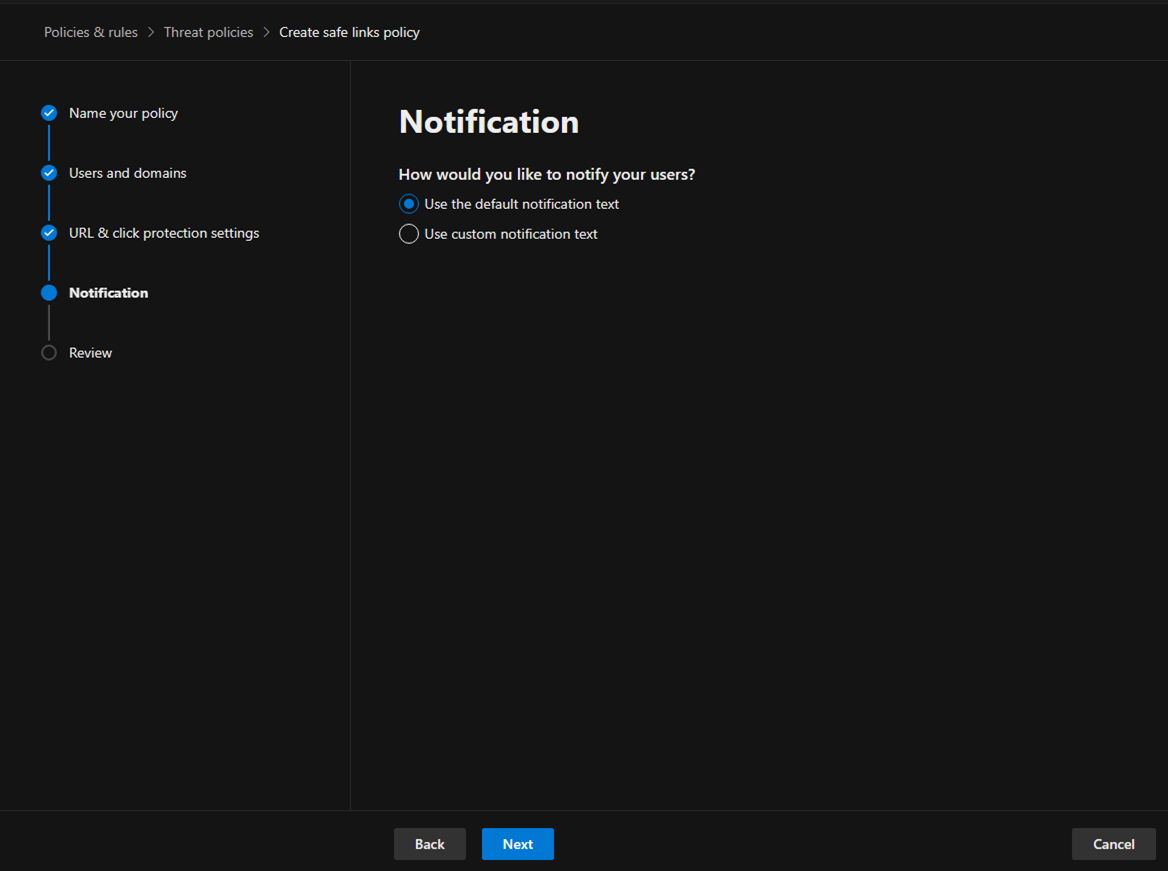The image size is (1168, 871).
Task: Click the empty circle icon beside Review step
Action: click(49, 353)
